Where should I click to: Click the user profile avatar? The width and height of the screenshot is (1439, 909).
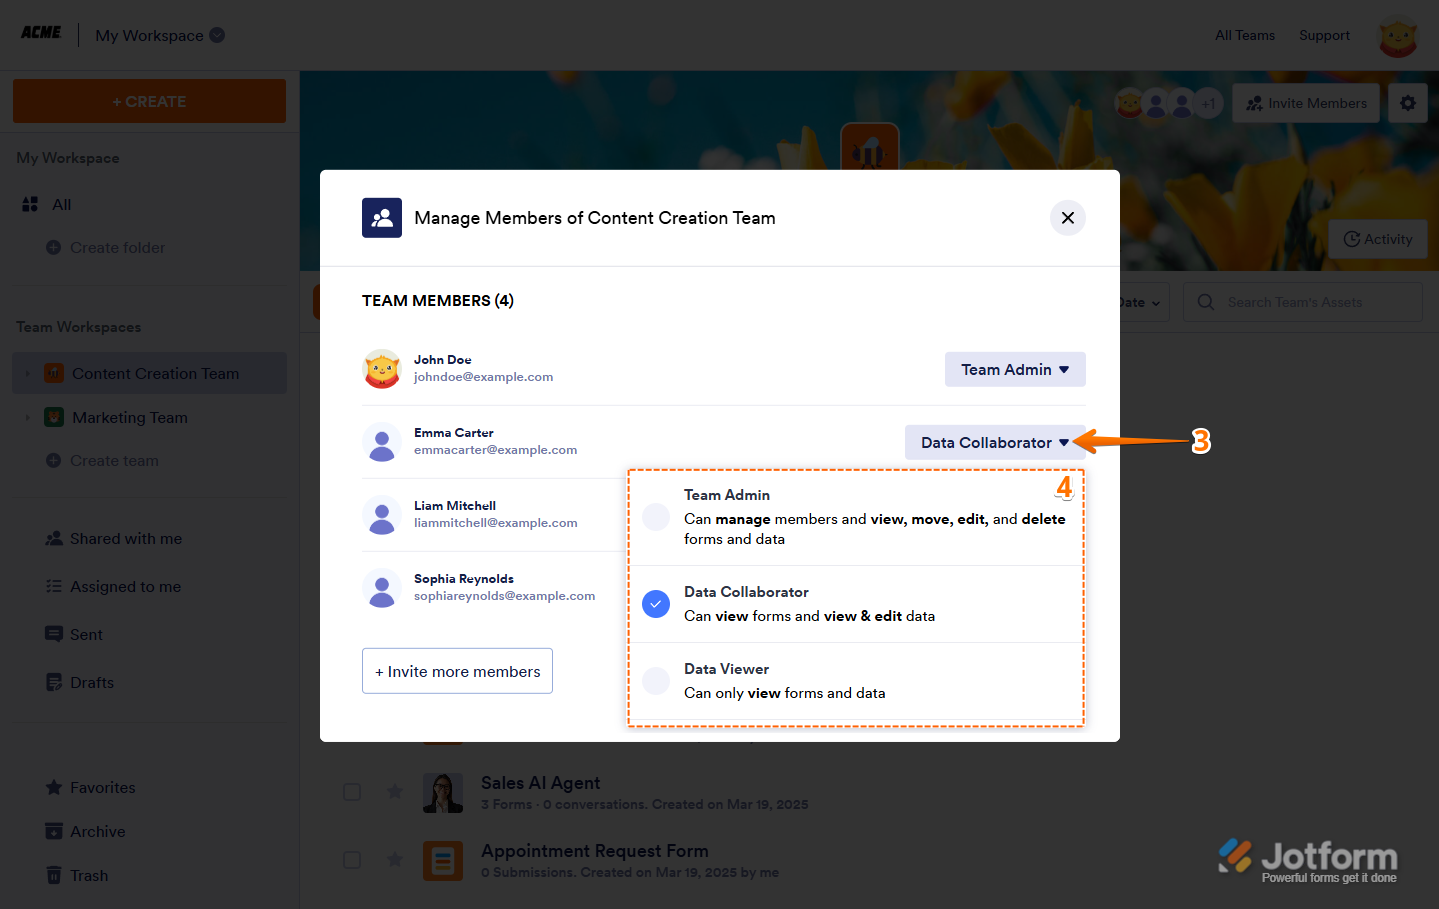[1397, 38]
